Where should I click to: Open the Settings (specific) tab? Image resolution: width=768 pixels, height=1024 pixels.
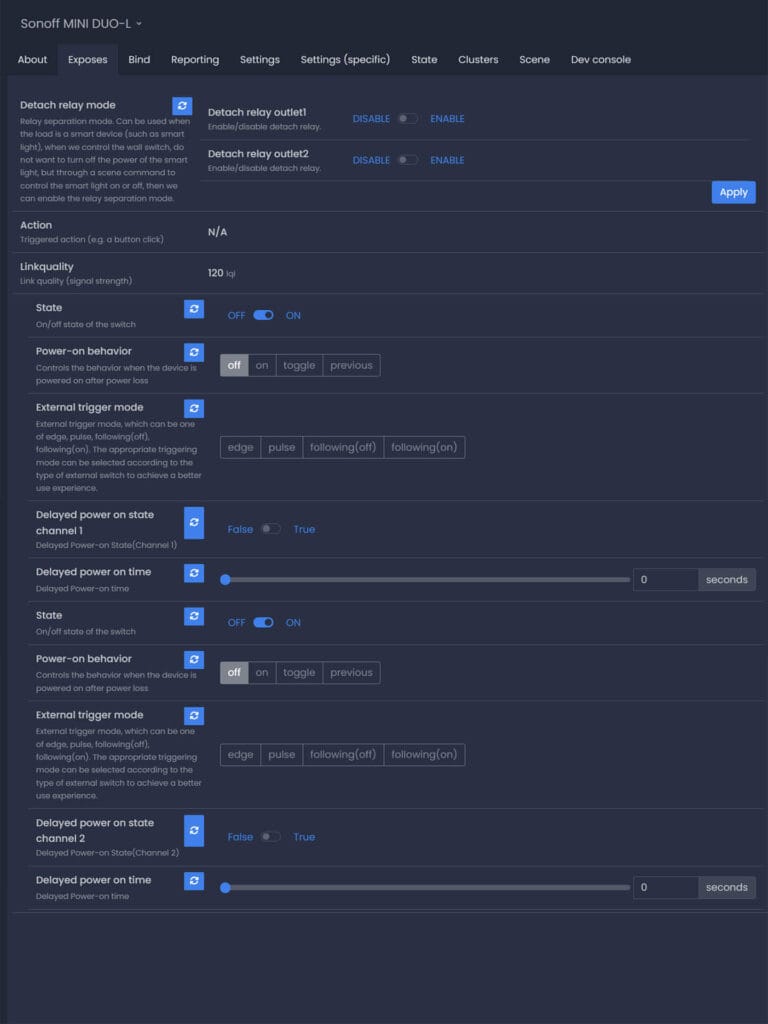click(x=345, y=60)
